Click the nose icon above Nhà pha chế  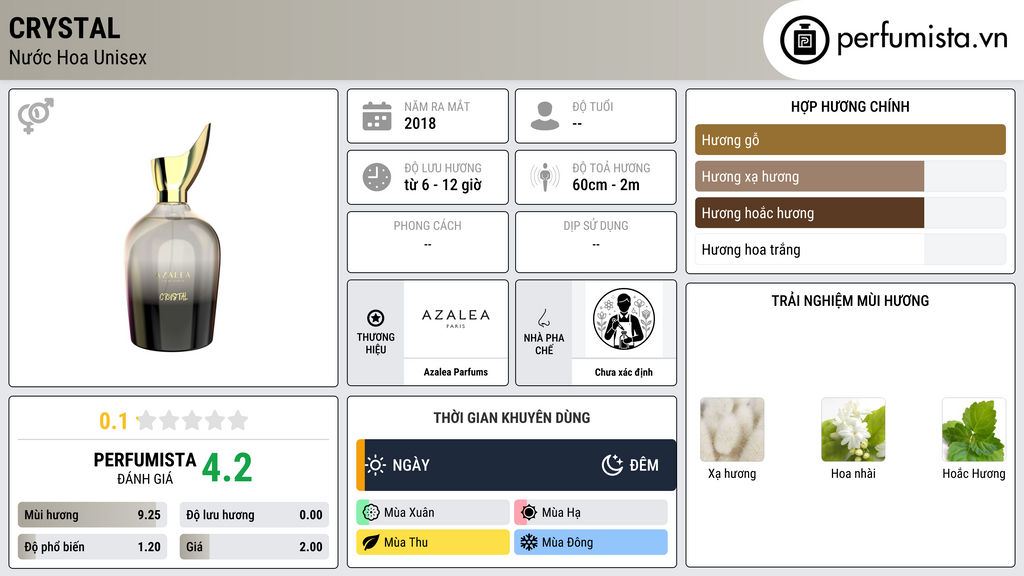[543, 319]
